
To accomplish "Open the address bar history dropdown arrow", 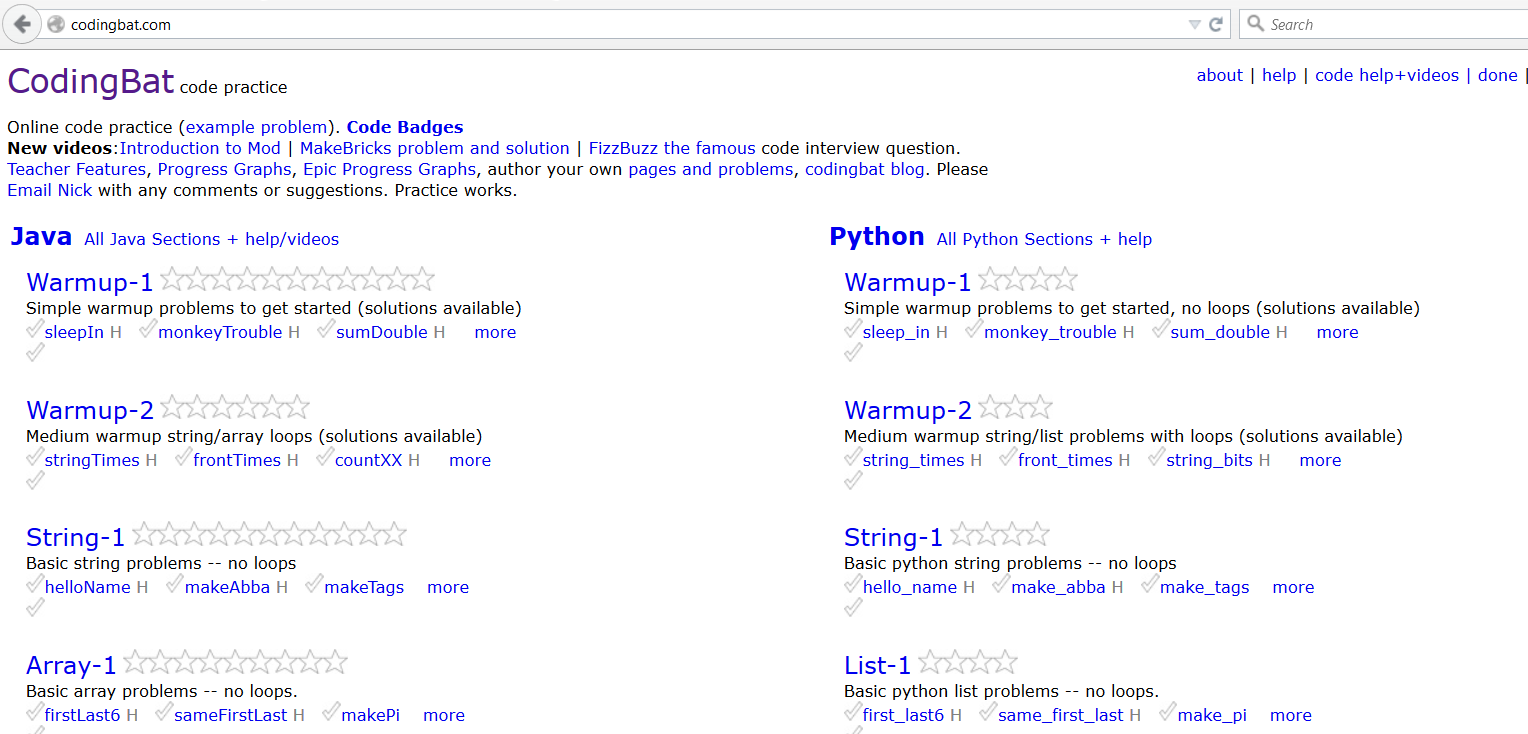I will pyautogui.click(x=1194, y=24).
